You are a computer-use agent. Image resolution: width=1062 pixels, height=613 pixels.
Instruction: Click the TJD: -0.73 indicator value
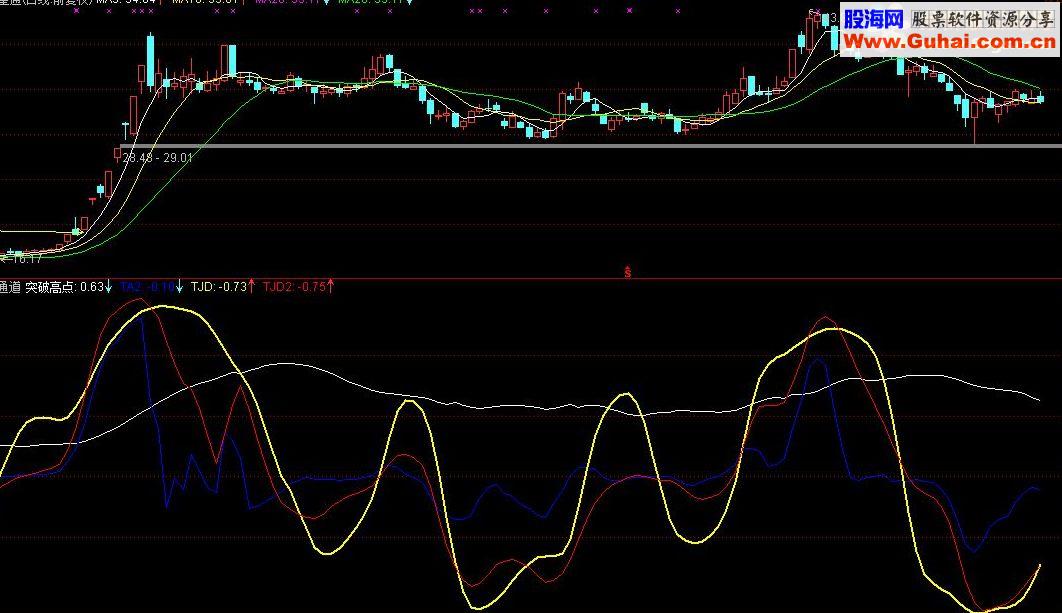click(x=218, y=287)
